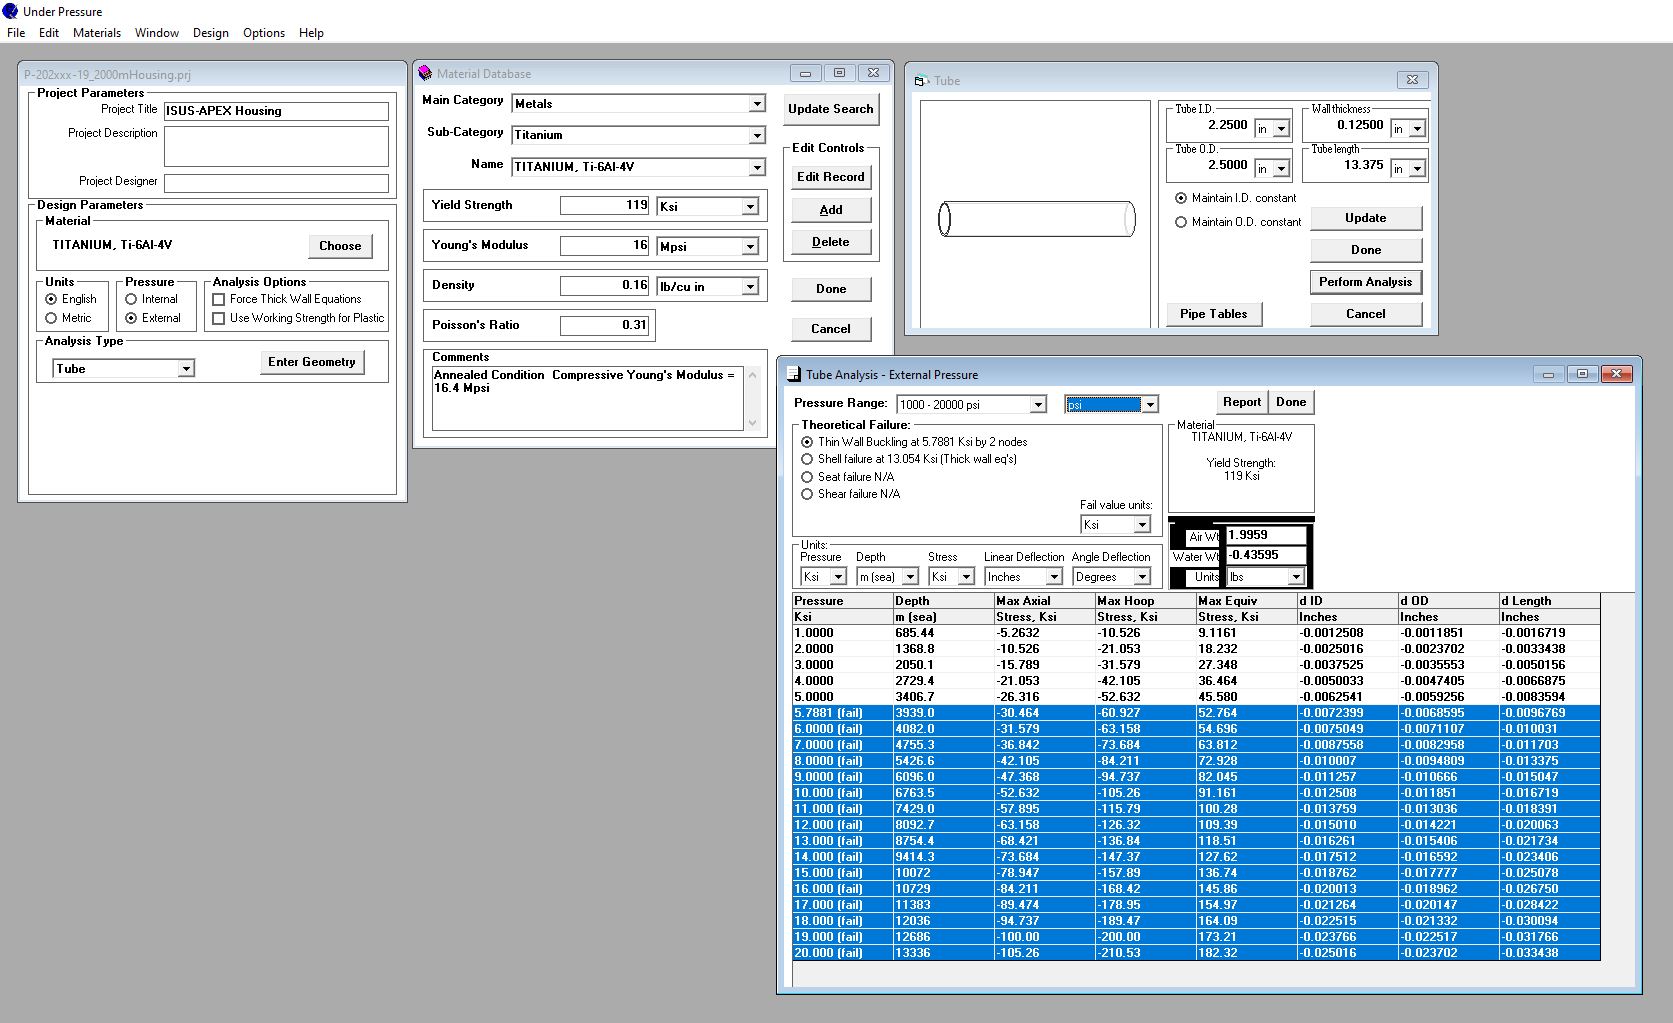Click Edit Record button
This screenshot has width=1673, height=1023.
pyautogui.click(x=831, y=177)
